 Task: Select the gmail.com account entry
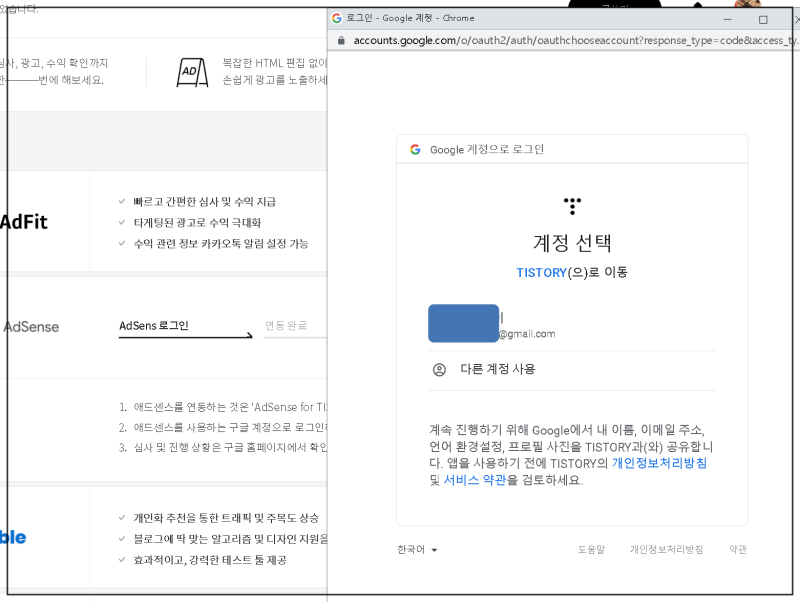tap(572, 324)
